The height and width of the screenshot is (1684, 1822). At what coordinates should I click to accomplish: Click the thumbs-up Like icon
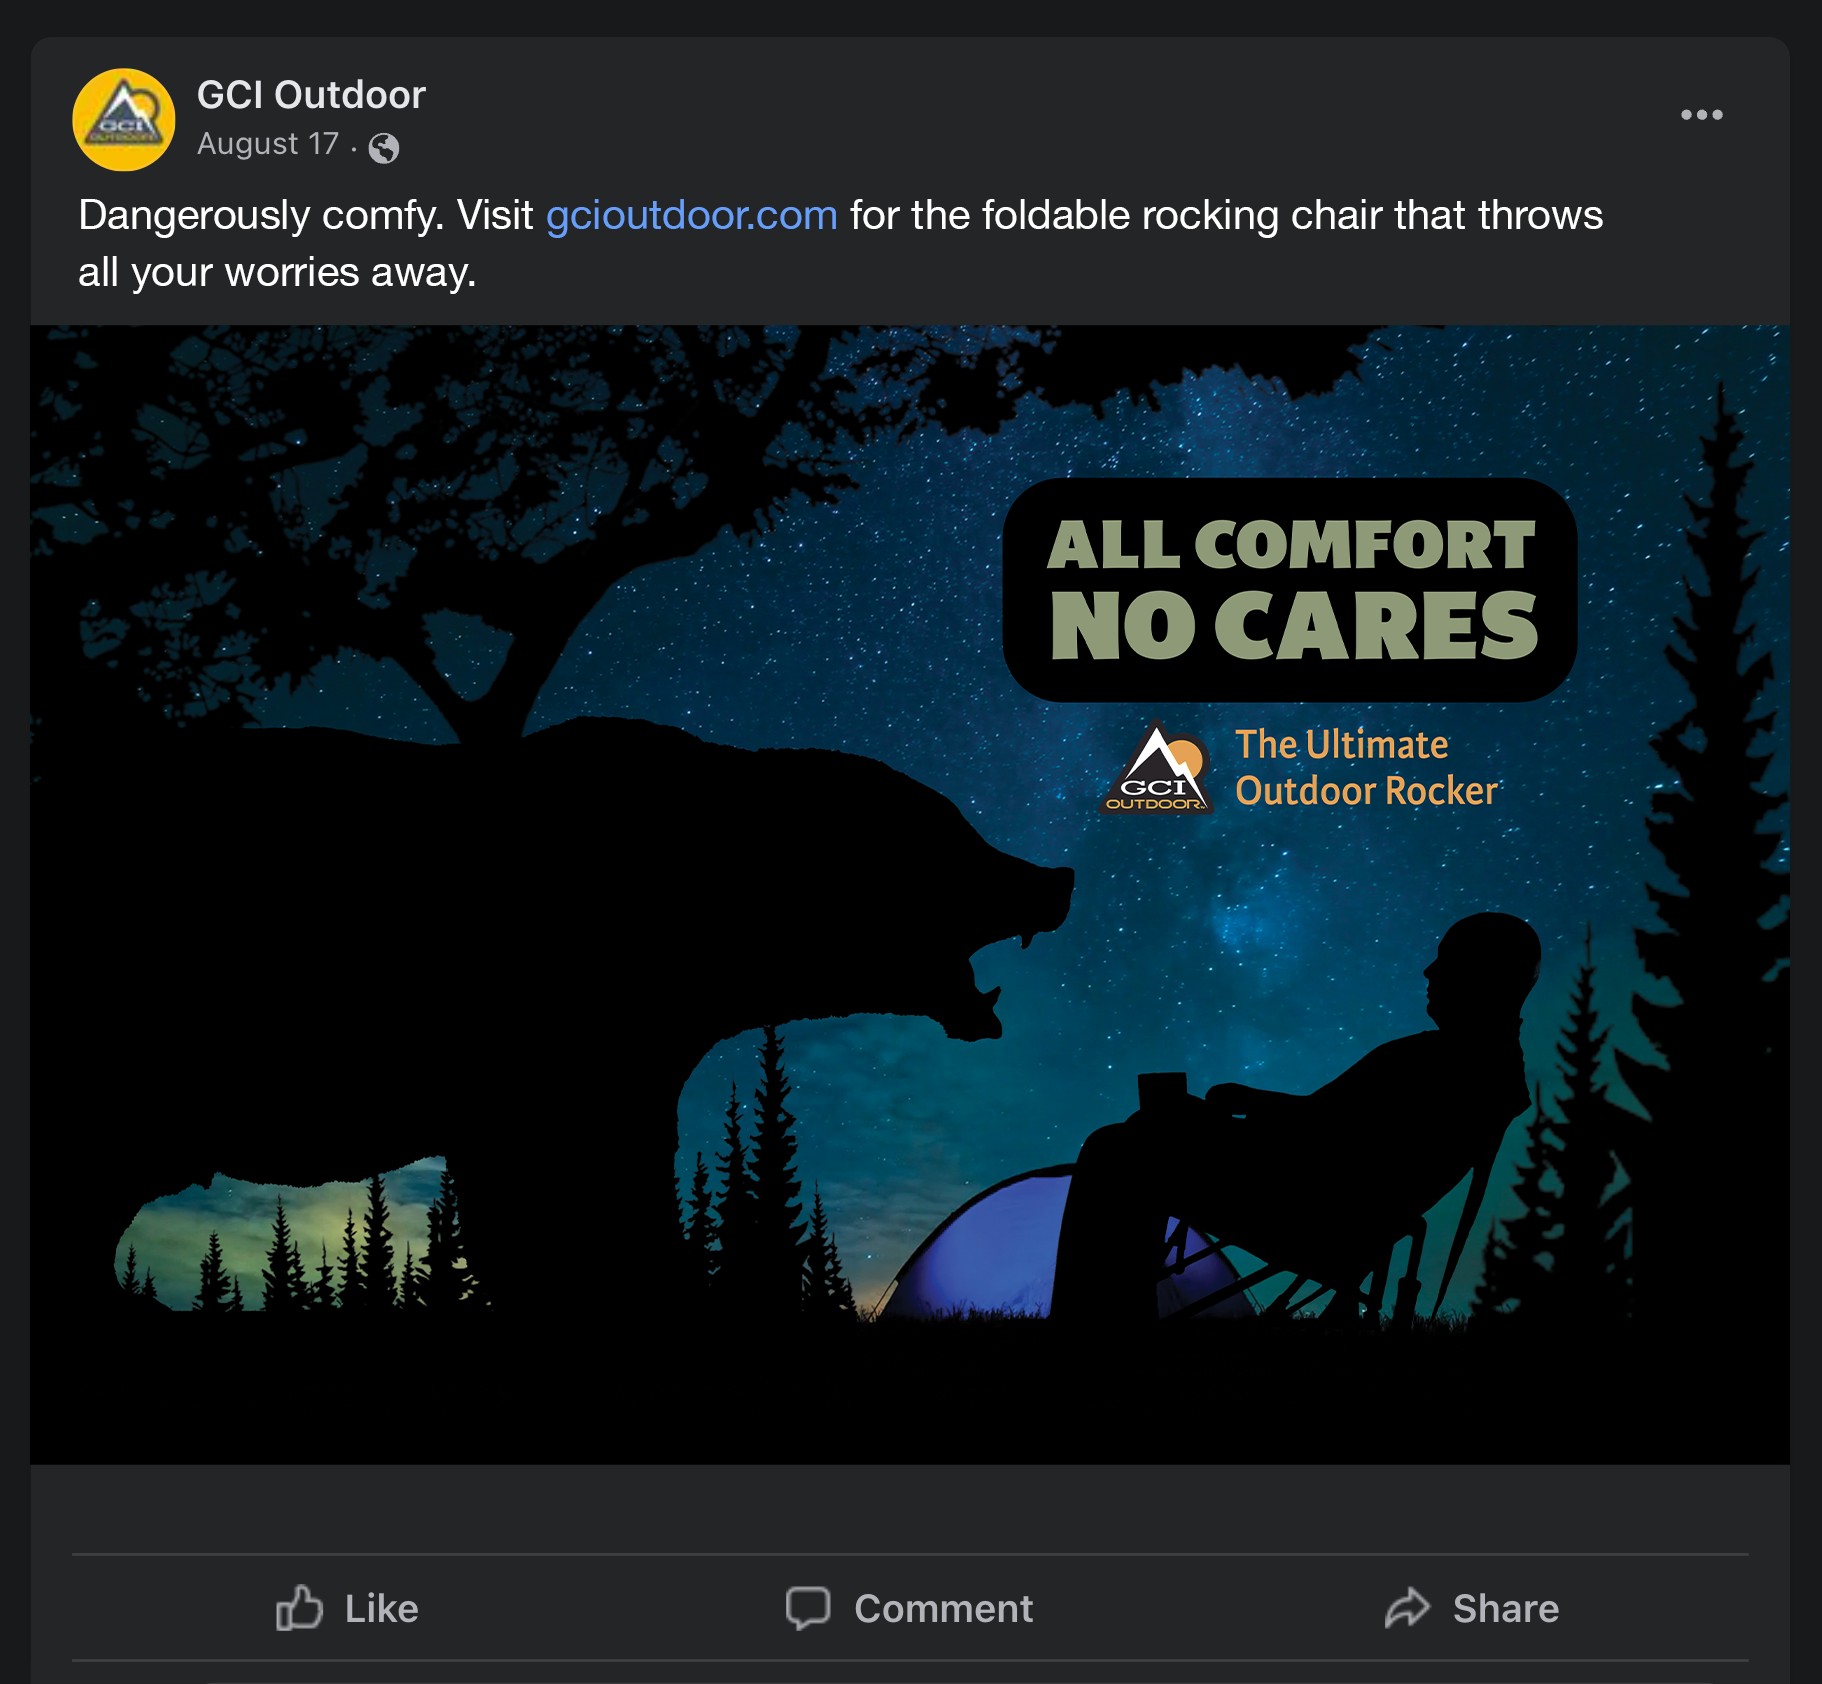point(299,1608)
